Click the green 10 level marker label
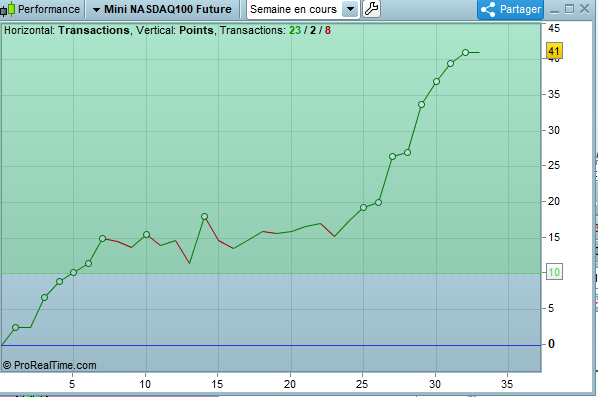 pyautogui.click(x=554, y=272)
